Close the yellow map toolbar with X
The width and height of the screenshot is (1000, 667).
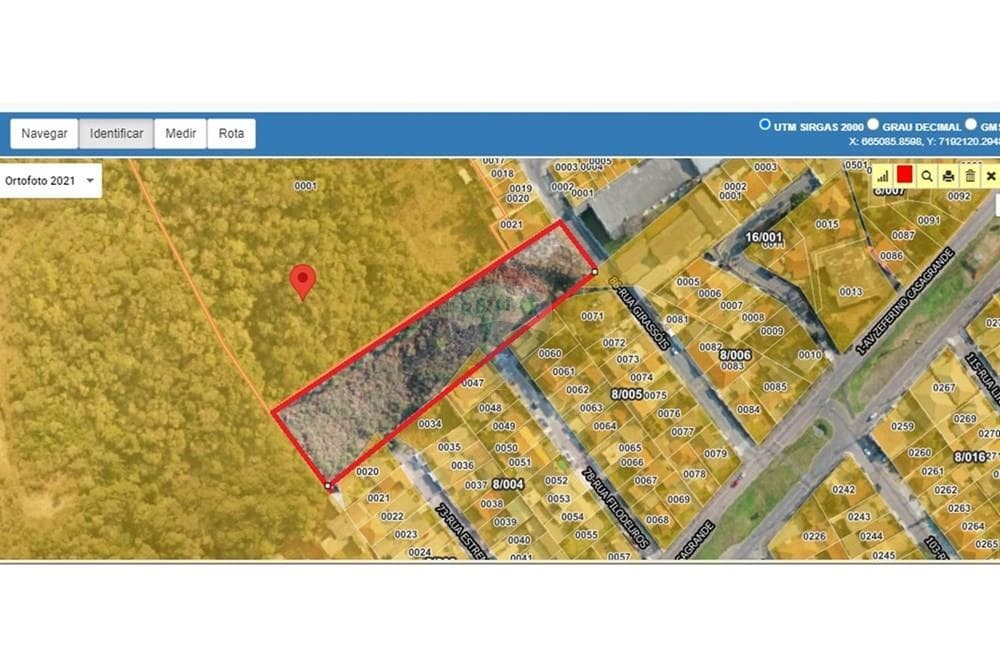tap(991, 176)
